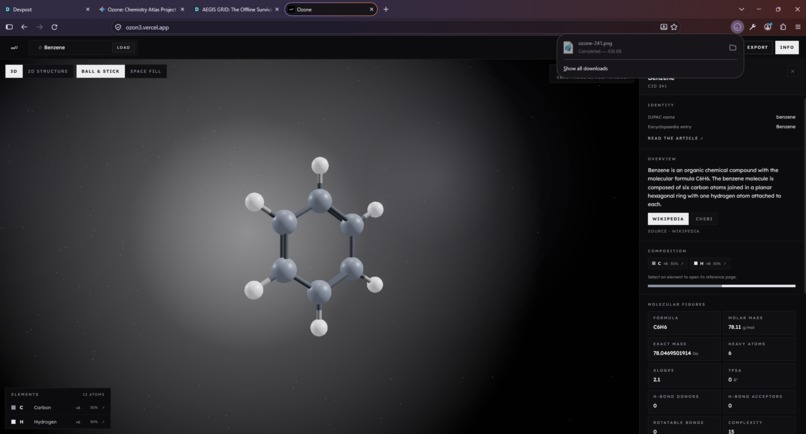This screenshot has height=434, width=806.
Task: Click the highlighted downloads toolbar icon
Action: tap(737, 27)
